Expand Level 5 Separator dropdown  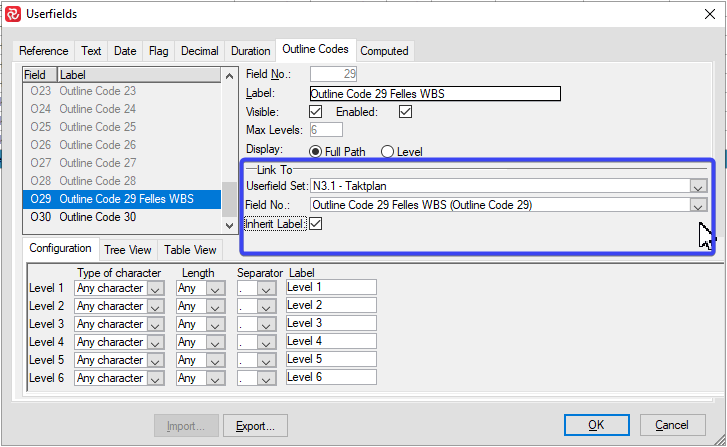[265, 360]
